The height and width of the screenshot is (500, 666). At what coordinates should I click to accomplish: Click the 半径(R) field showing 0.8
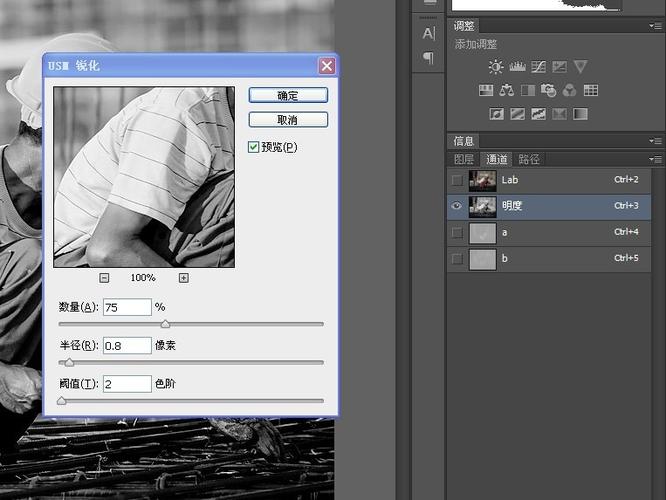coord(127,345)
